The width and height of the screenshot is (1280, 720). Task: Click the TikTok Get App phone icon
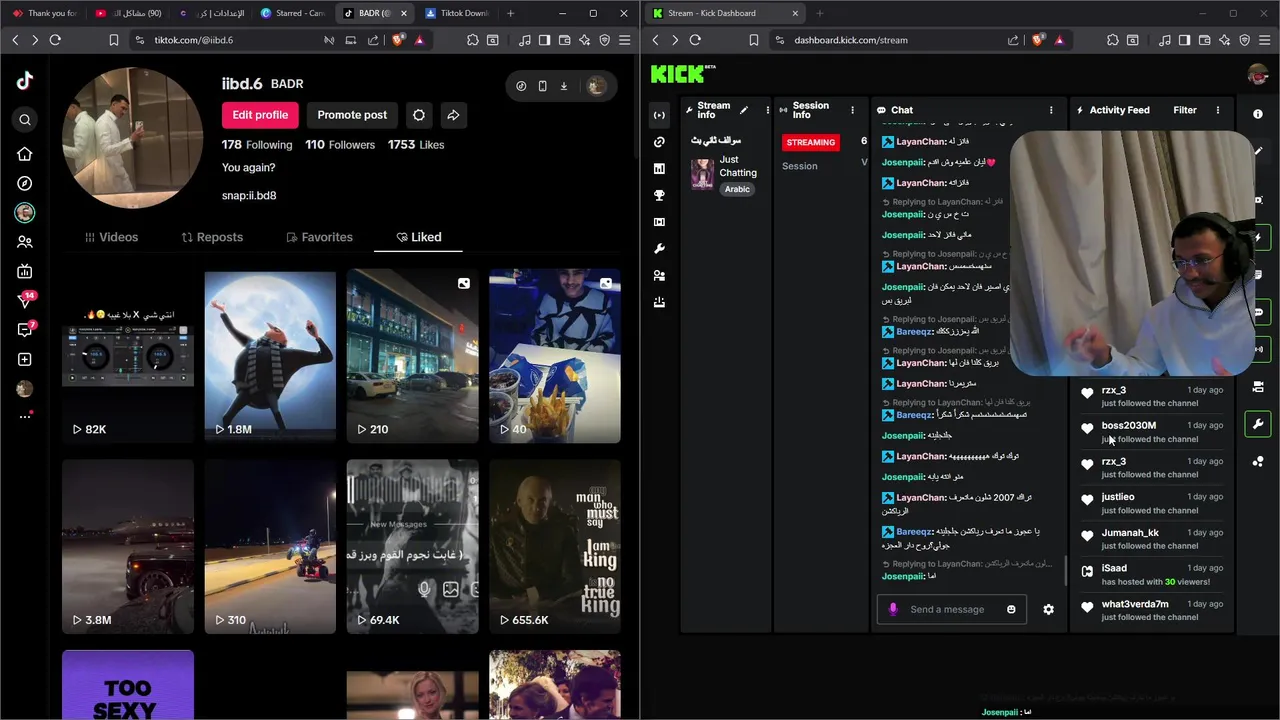pyautogui.click(x=542, y=86)
